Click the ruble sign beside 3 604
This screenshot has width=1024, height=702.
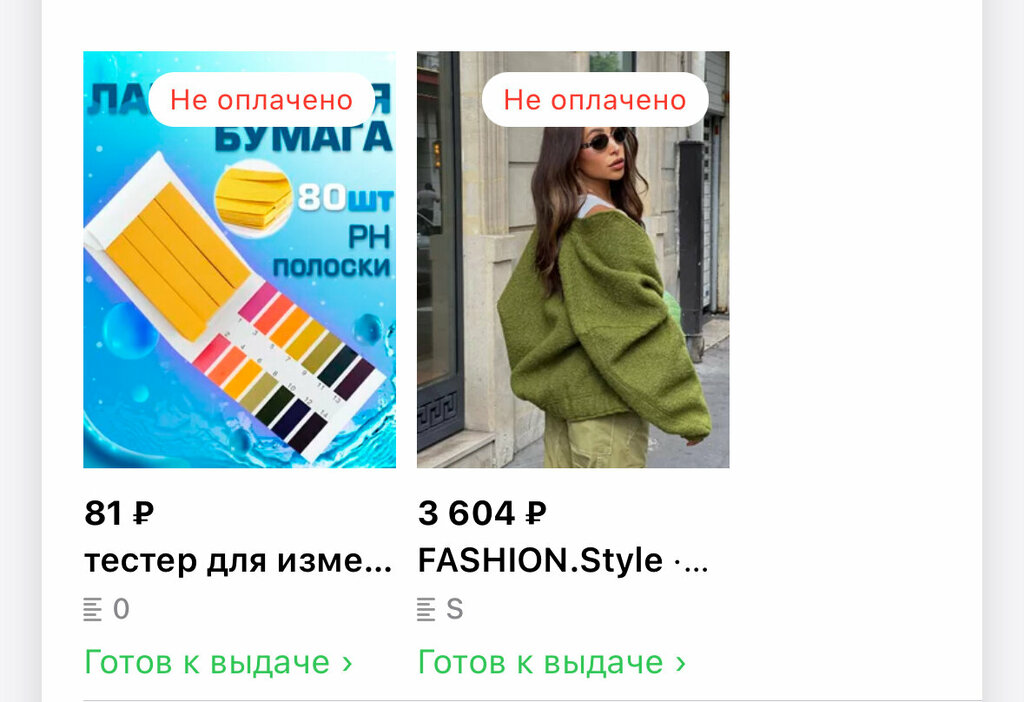click(536, 514)
